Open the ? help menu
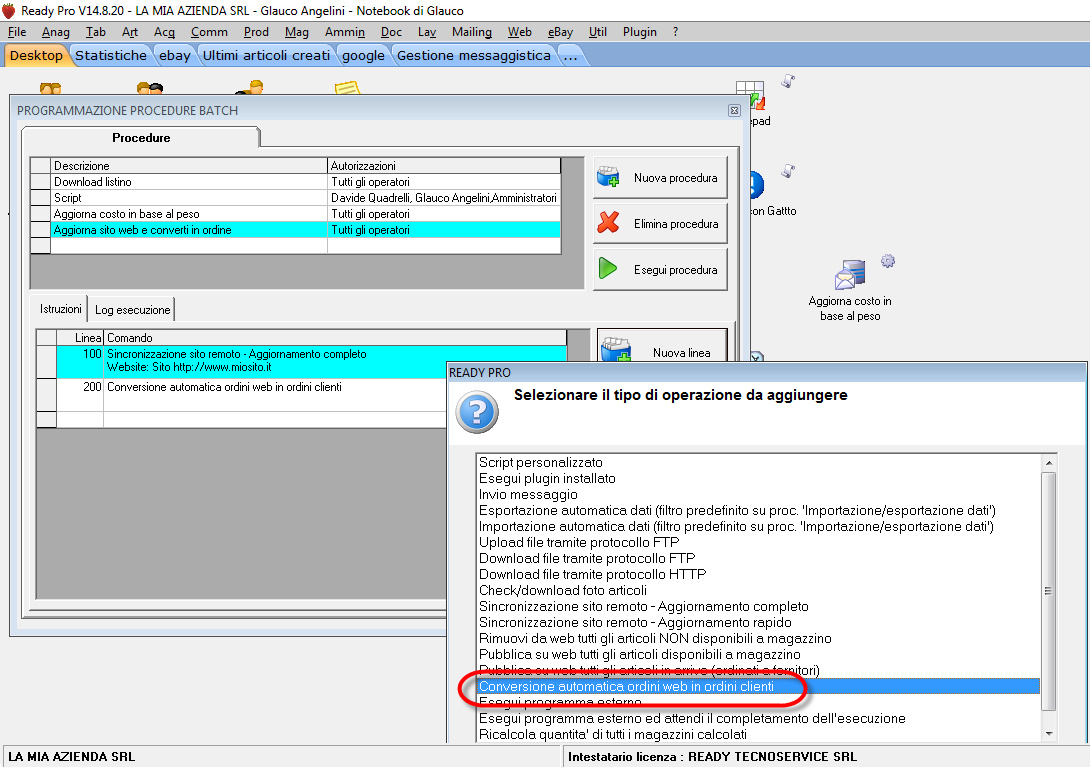The image size is (1090, 768). (x=675, y=32)
